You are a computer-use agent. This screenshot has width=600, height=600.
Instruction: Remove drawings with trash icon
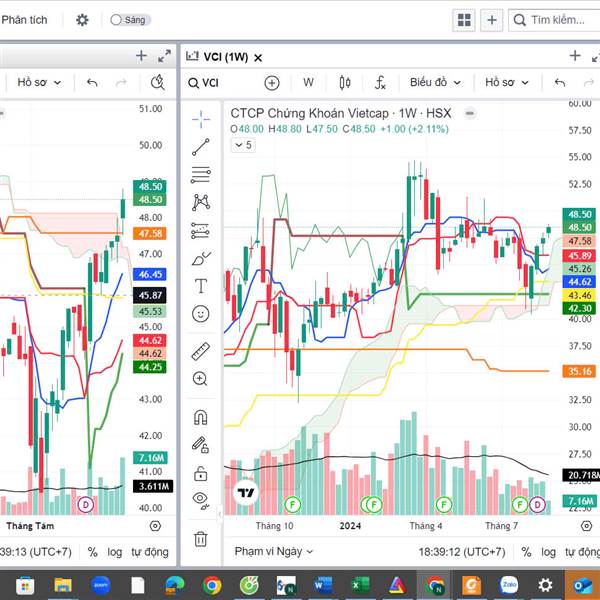(x=201, y=539)
